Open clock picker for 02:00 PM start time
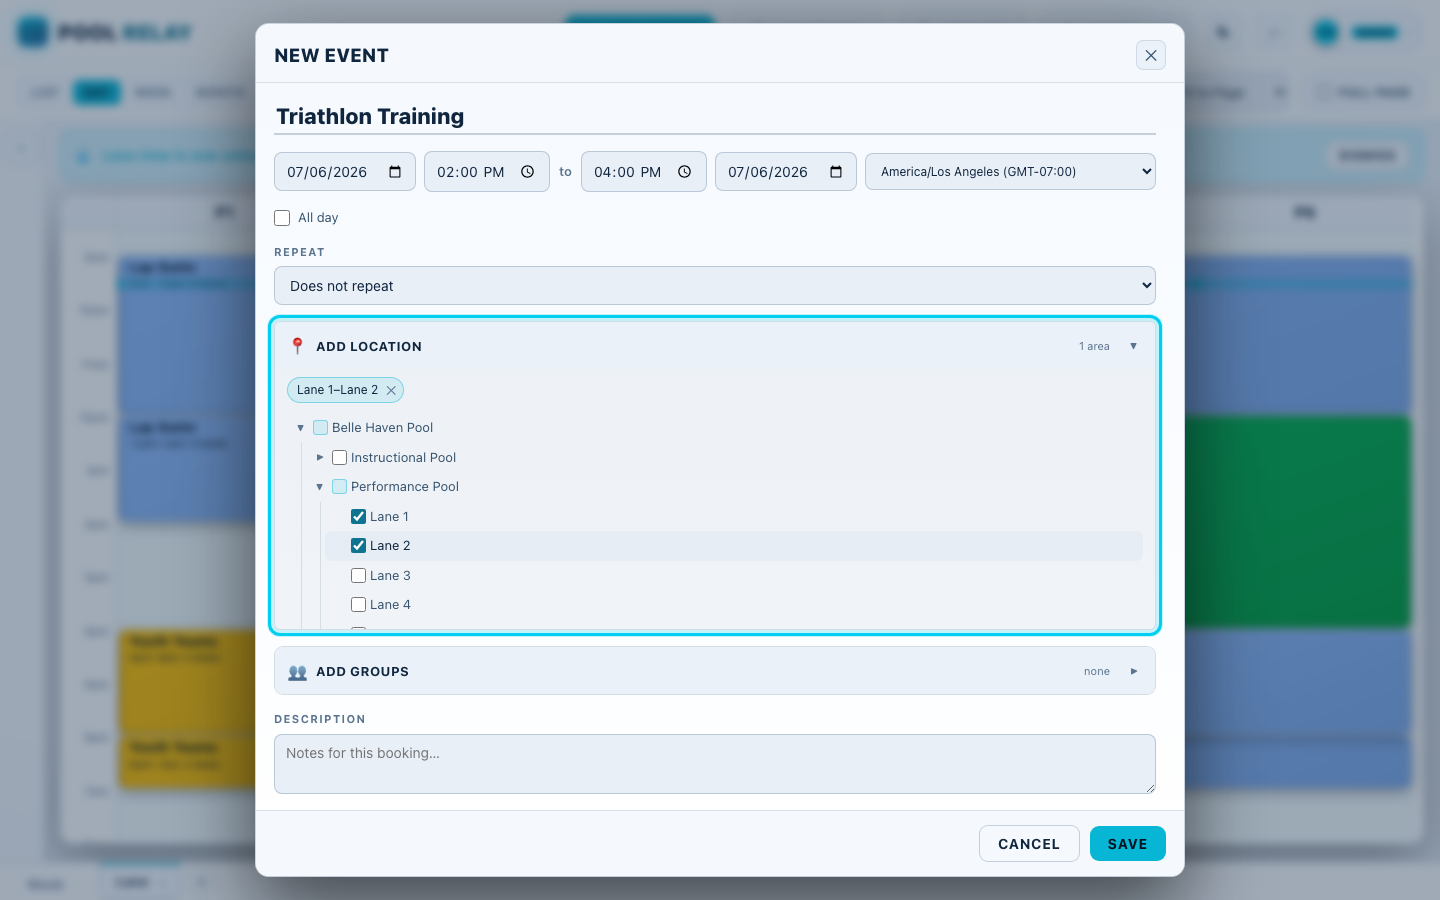Screen dimensions: 1440x900 click(528, 172)
